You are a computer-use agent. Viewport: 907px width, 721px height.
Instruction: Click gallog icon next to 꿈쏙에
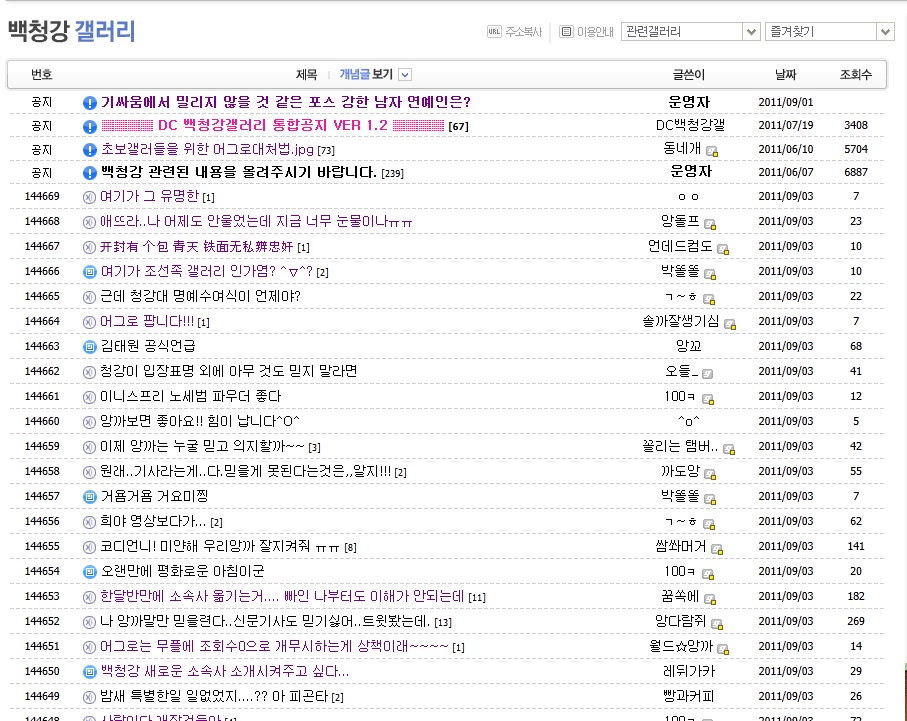pyautogui.click(x=710, y=599)
